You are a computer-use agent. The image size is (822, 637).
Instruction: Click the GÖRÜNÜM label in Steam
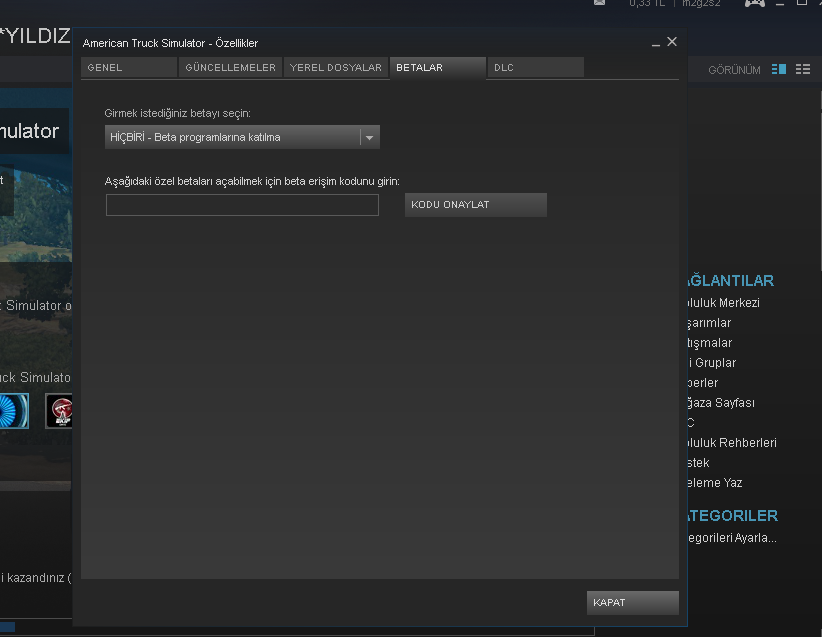[734, 70]
